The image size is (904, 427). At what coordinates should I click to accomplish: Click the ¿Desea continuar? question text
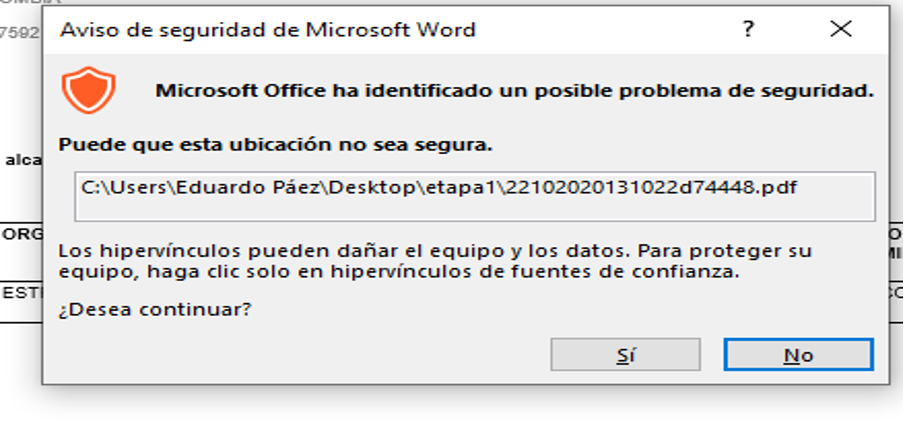coord(155,310)
